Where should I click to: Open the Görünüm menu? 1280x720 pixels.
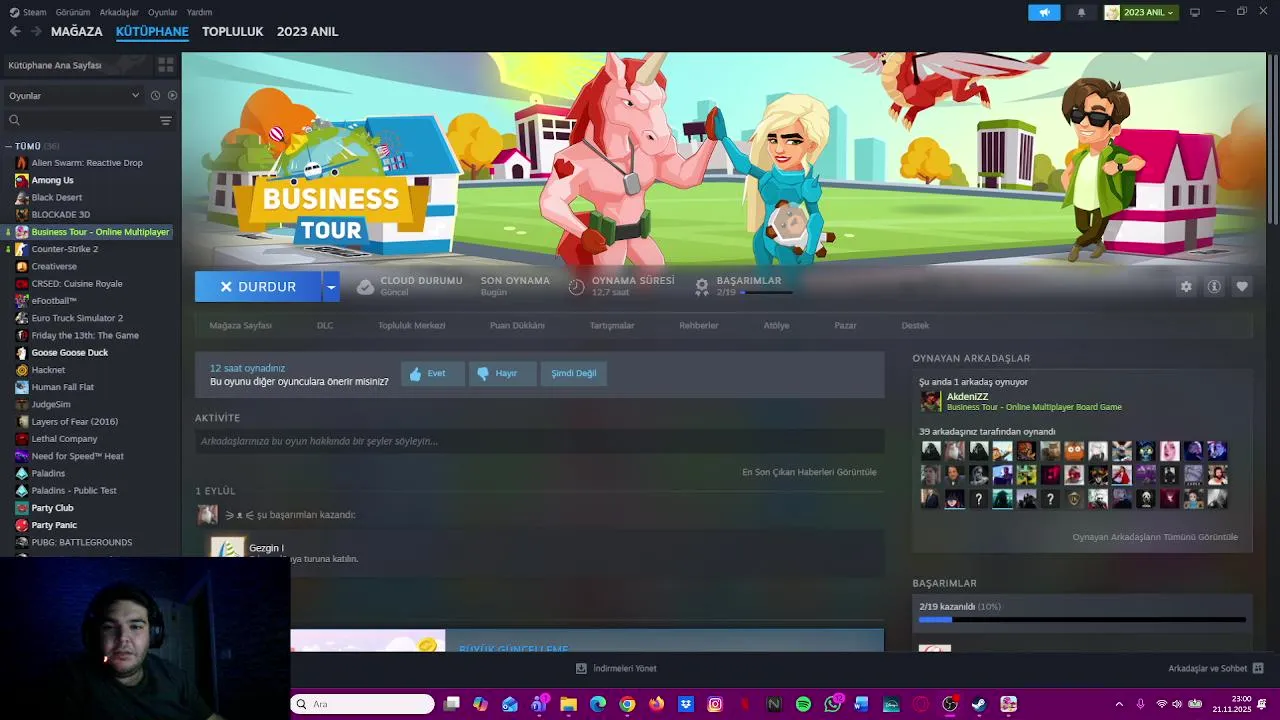(x=73, y=12)
